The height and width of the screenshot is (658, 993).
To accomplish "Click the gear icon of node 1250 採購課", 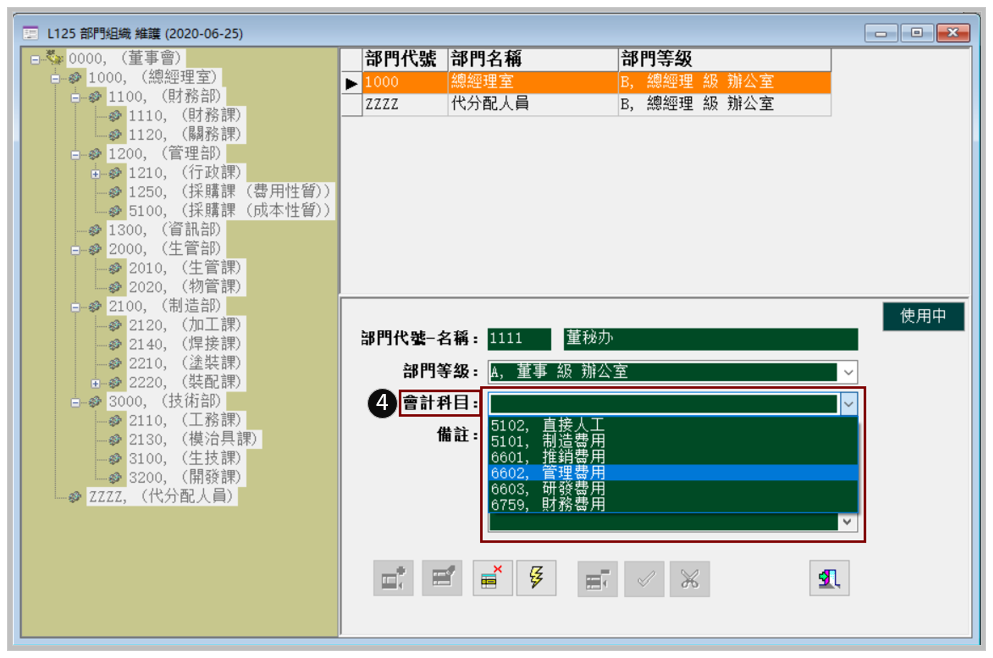I will tap(115, 192).
